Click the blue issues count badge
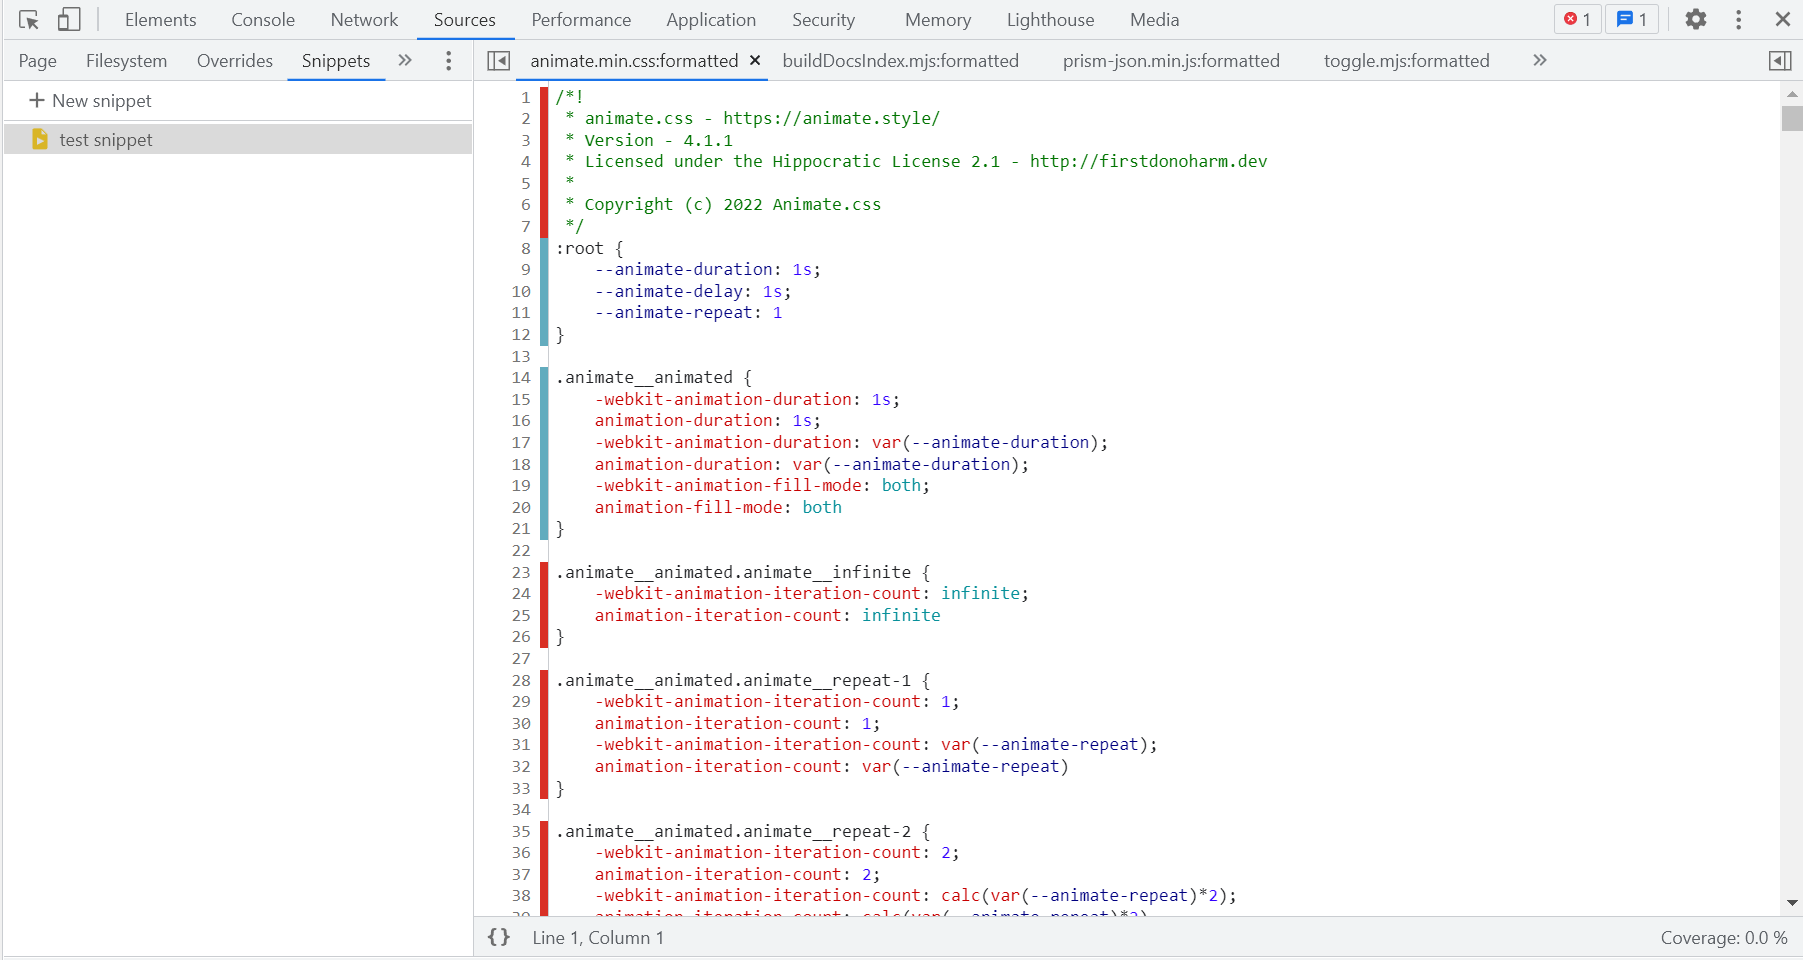This screenshot has width=1803, height=960. coord(1632,19)
